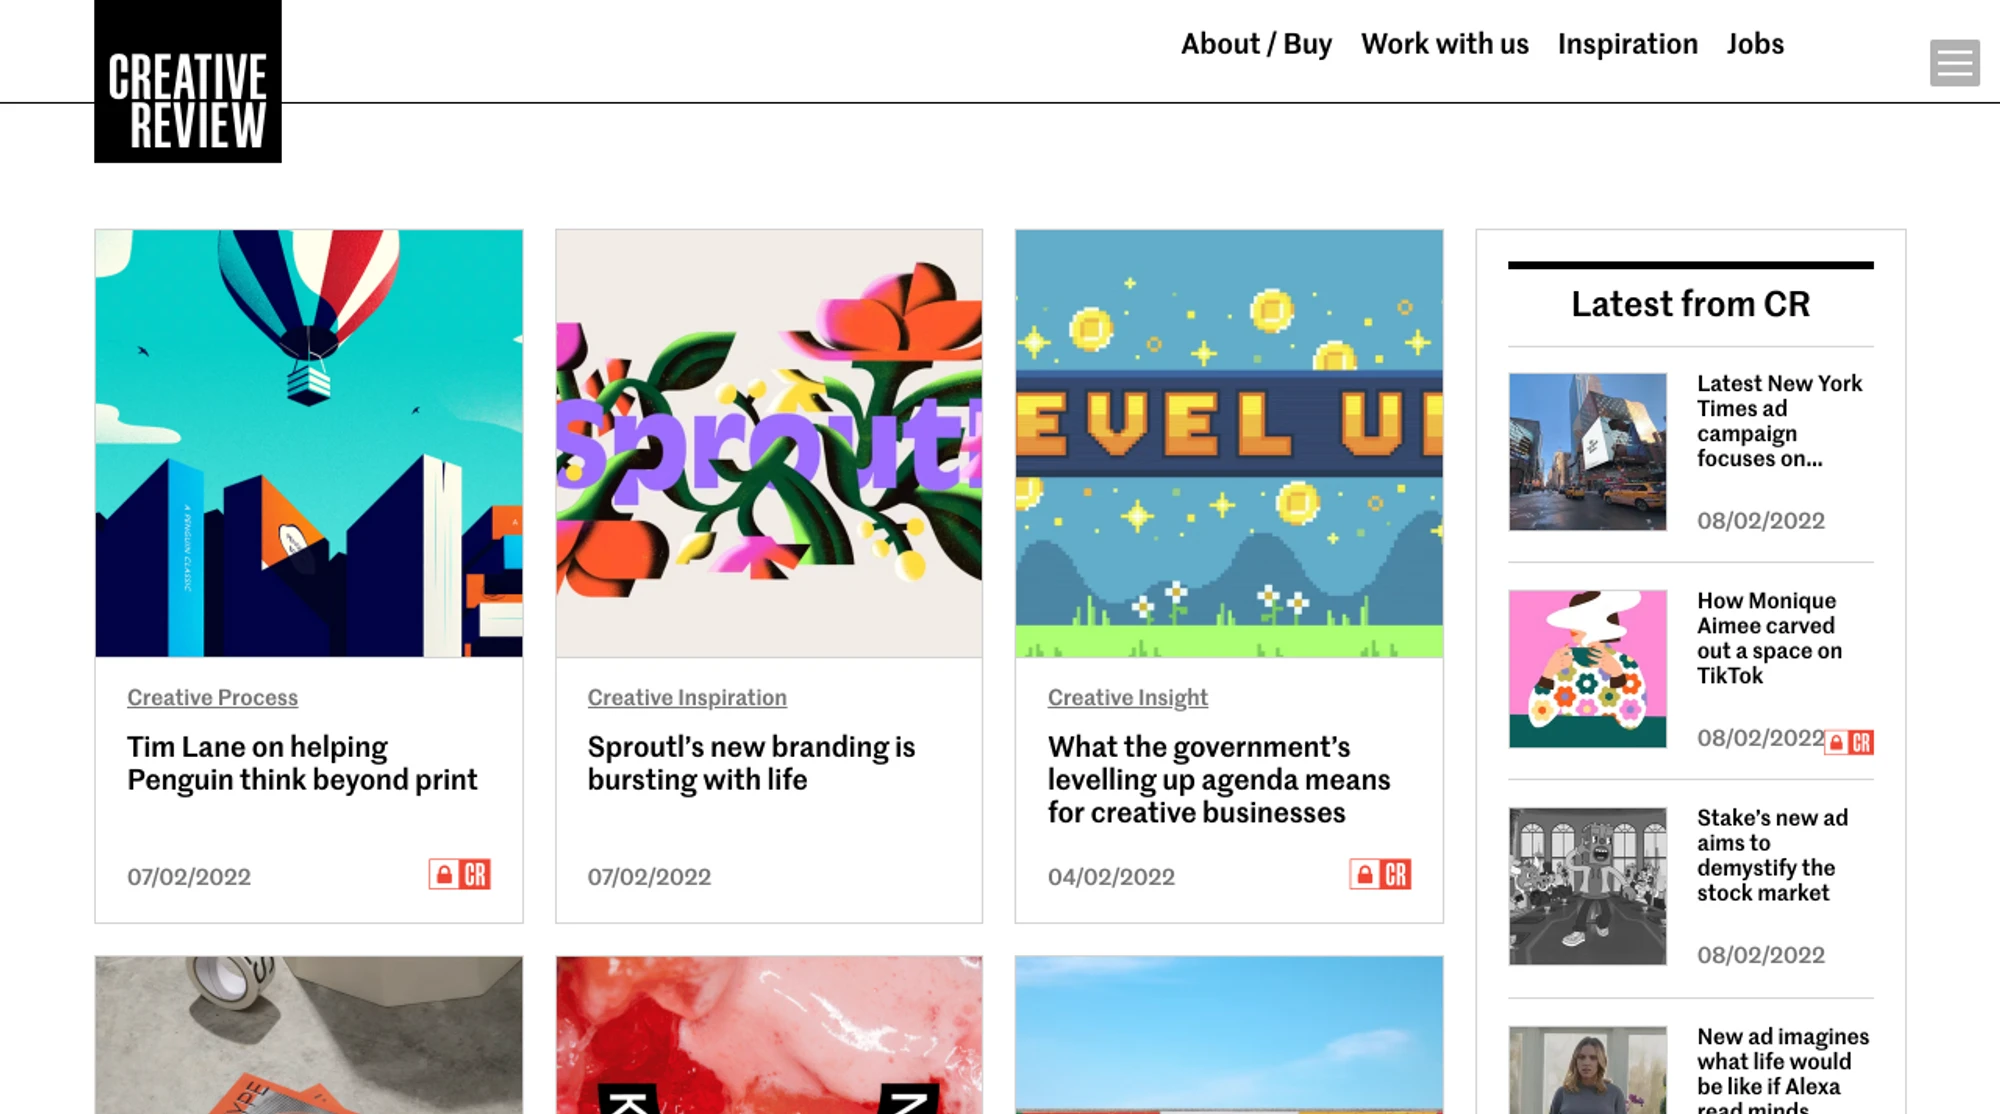The height and width of the screenshot is (1114, 2000).
Task: Click the Creative Review logo
Action: pyautogui.click(x=186, y=80)
